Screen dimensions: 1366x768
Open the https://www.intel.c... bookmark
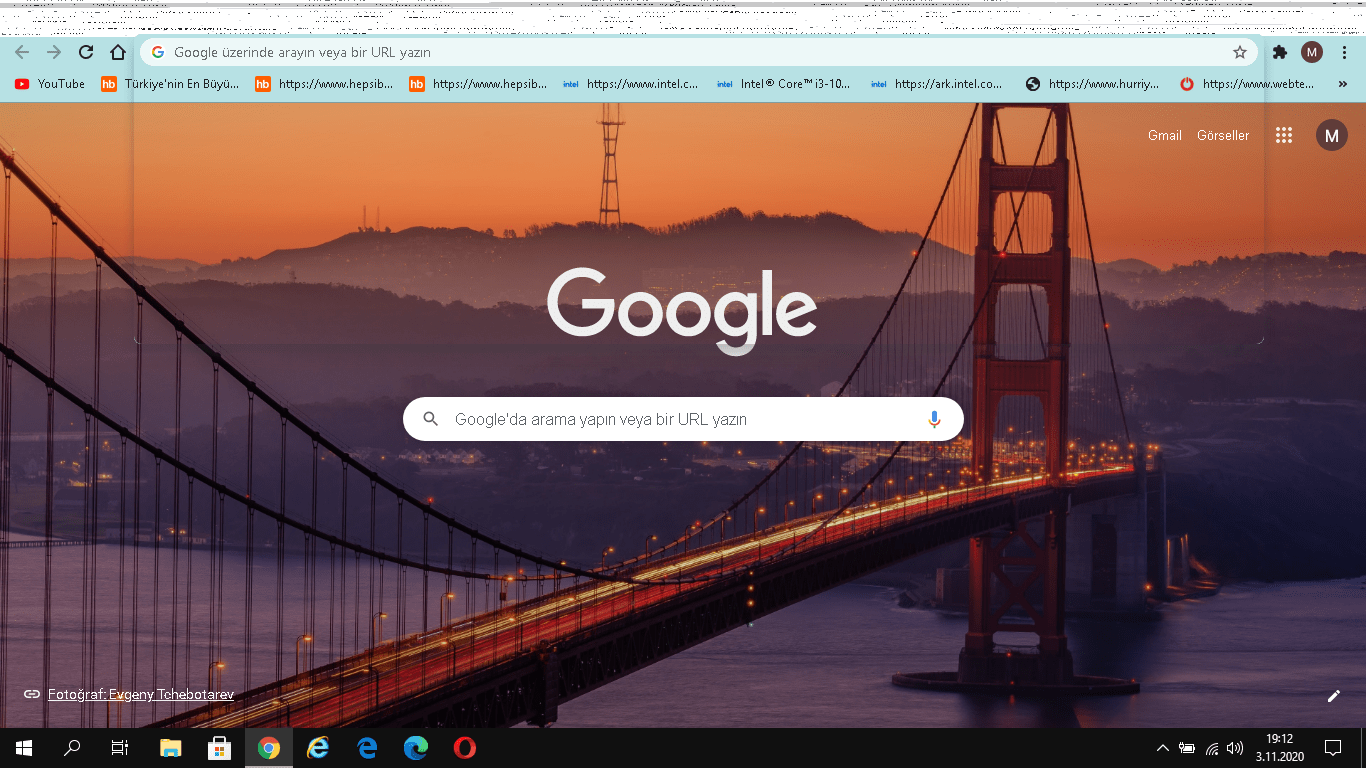[631, 84]
